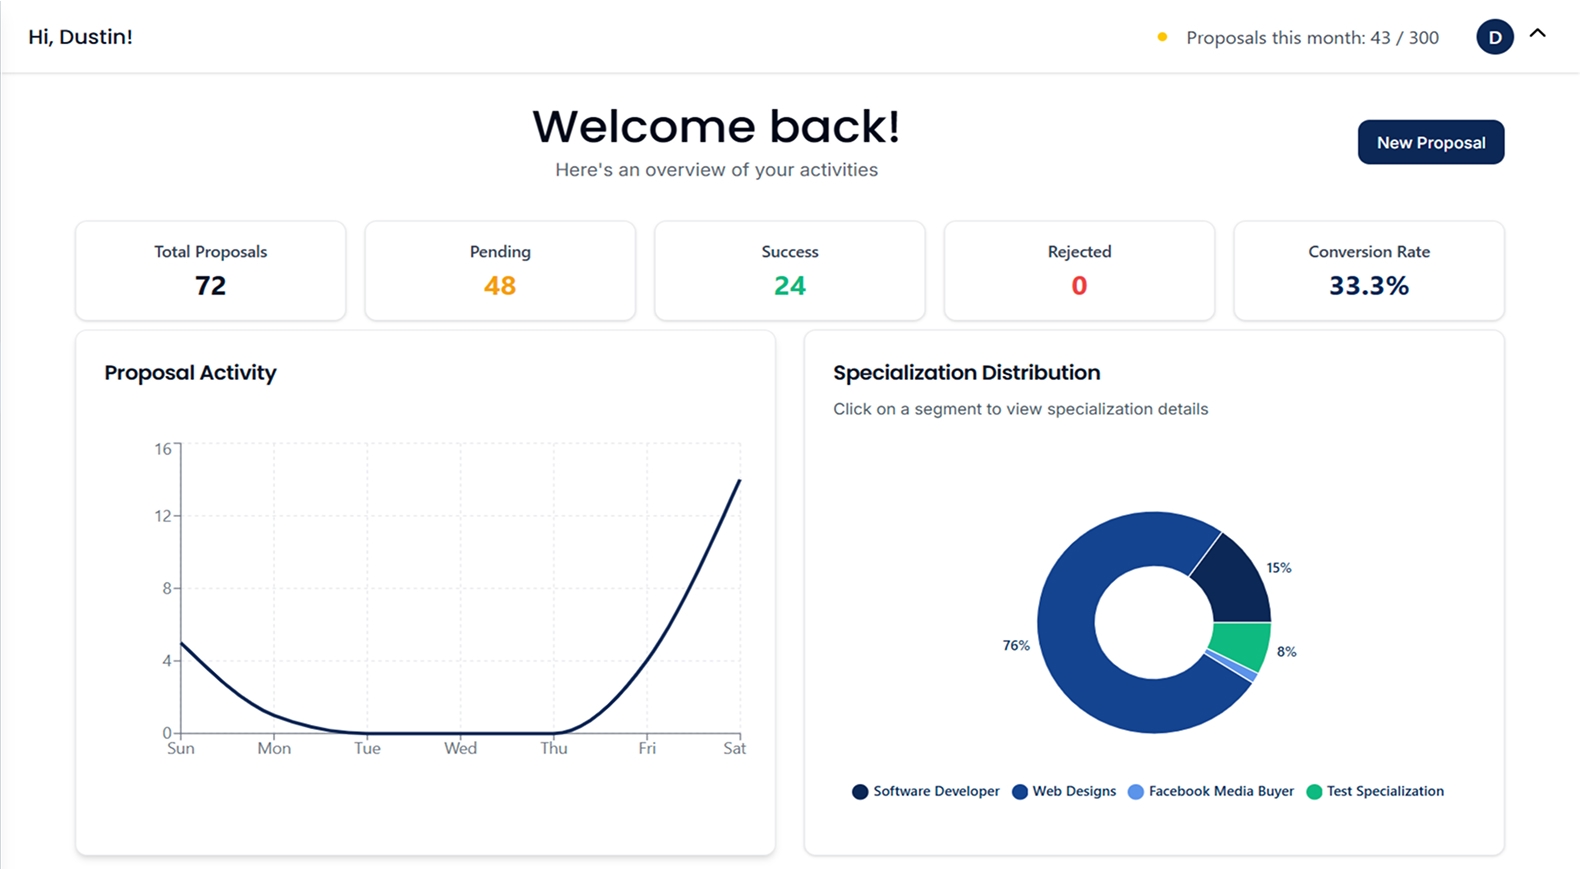The height and width of the screenshot is (869, 1580).
Task: Click the D user avatar icon
Action: tap(1494, 37)
